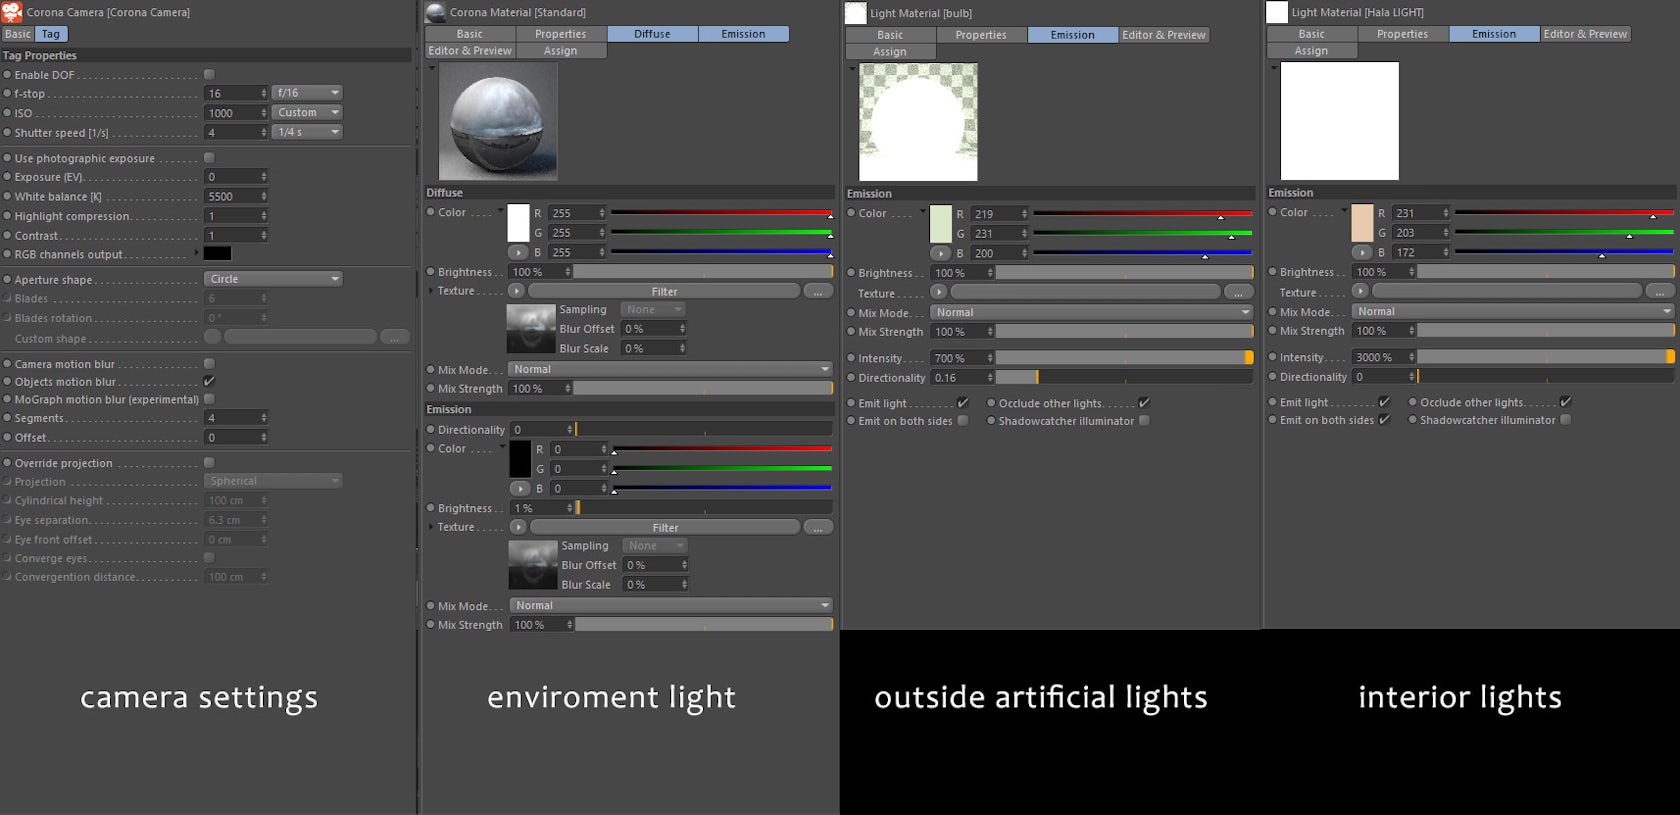Image resolution: width=1680 pixels, height=815 pixels.
Task: Click Emission texture browse ellipsis in Corona Material
Action: pyautogui.click(x=818, y=527)
